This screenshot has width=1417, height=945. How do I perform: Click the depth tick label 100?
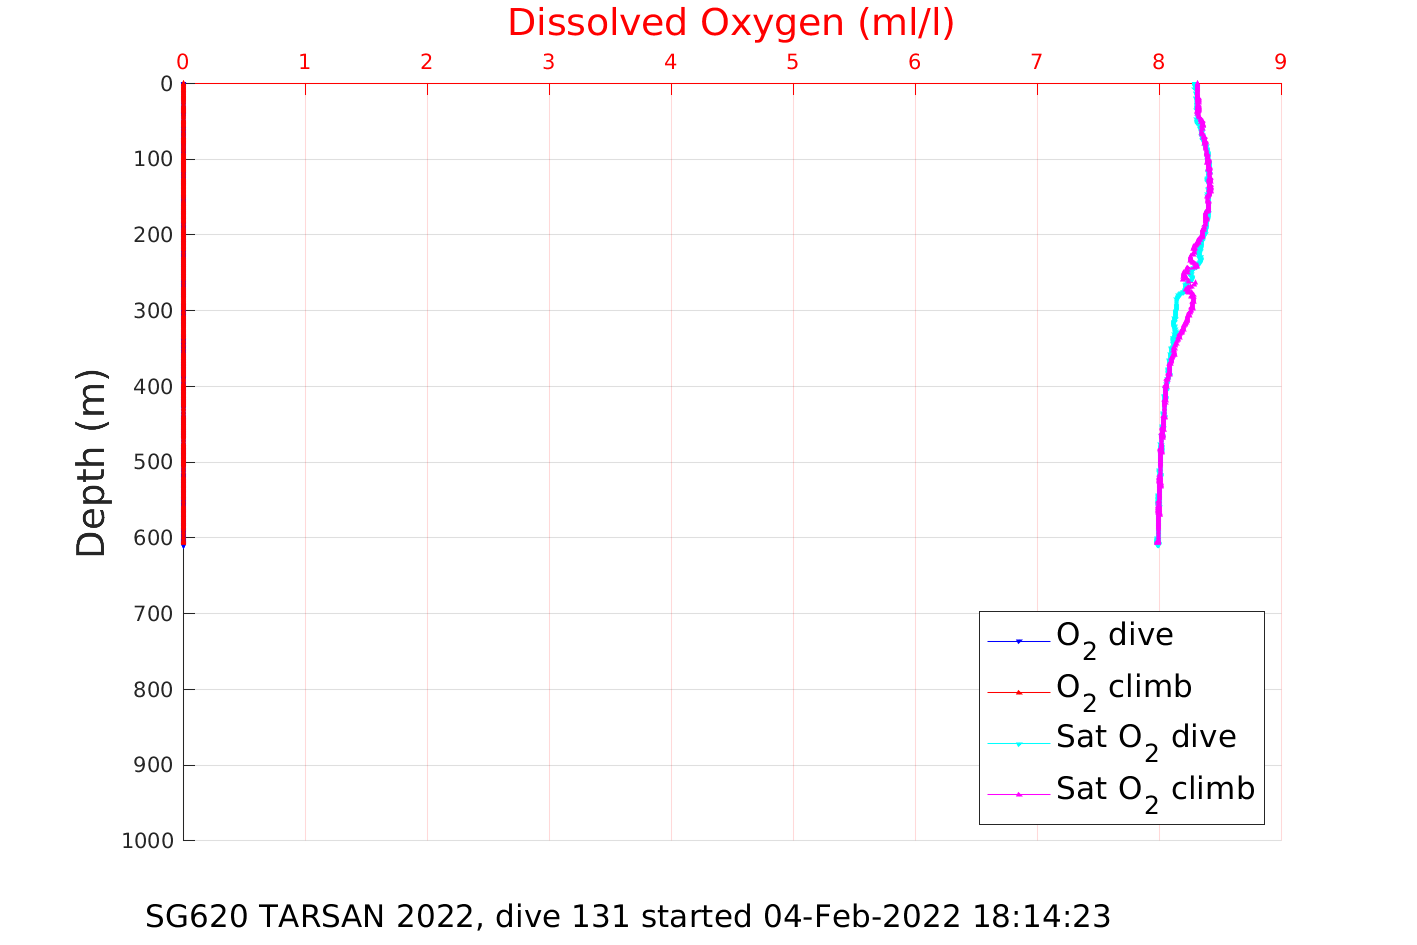click(153, 159)
